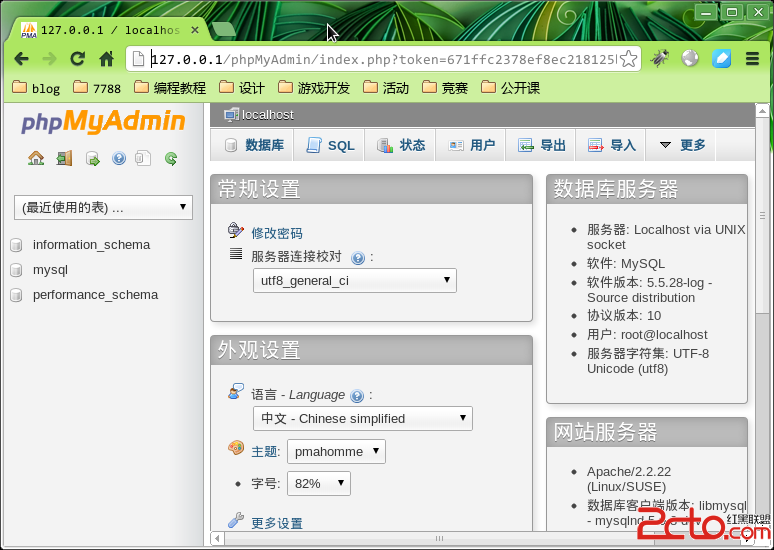The height and width of the screenshot is (550, 774).
Task: Click the 修改密码 link
Action: pos(277,234)
